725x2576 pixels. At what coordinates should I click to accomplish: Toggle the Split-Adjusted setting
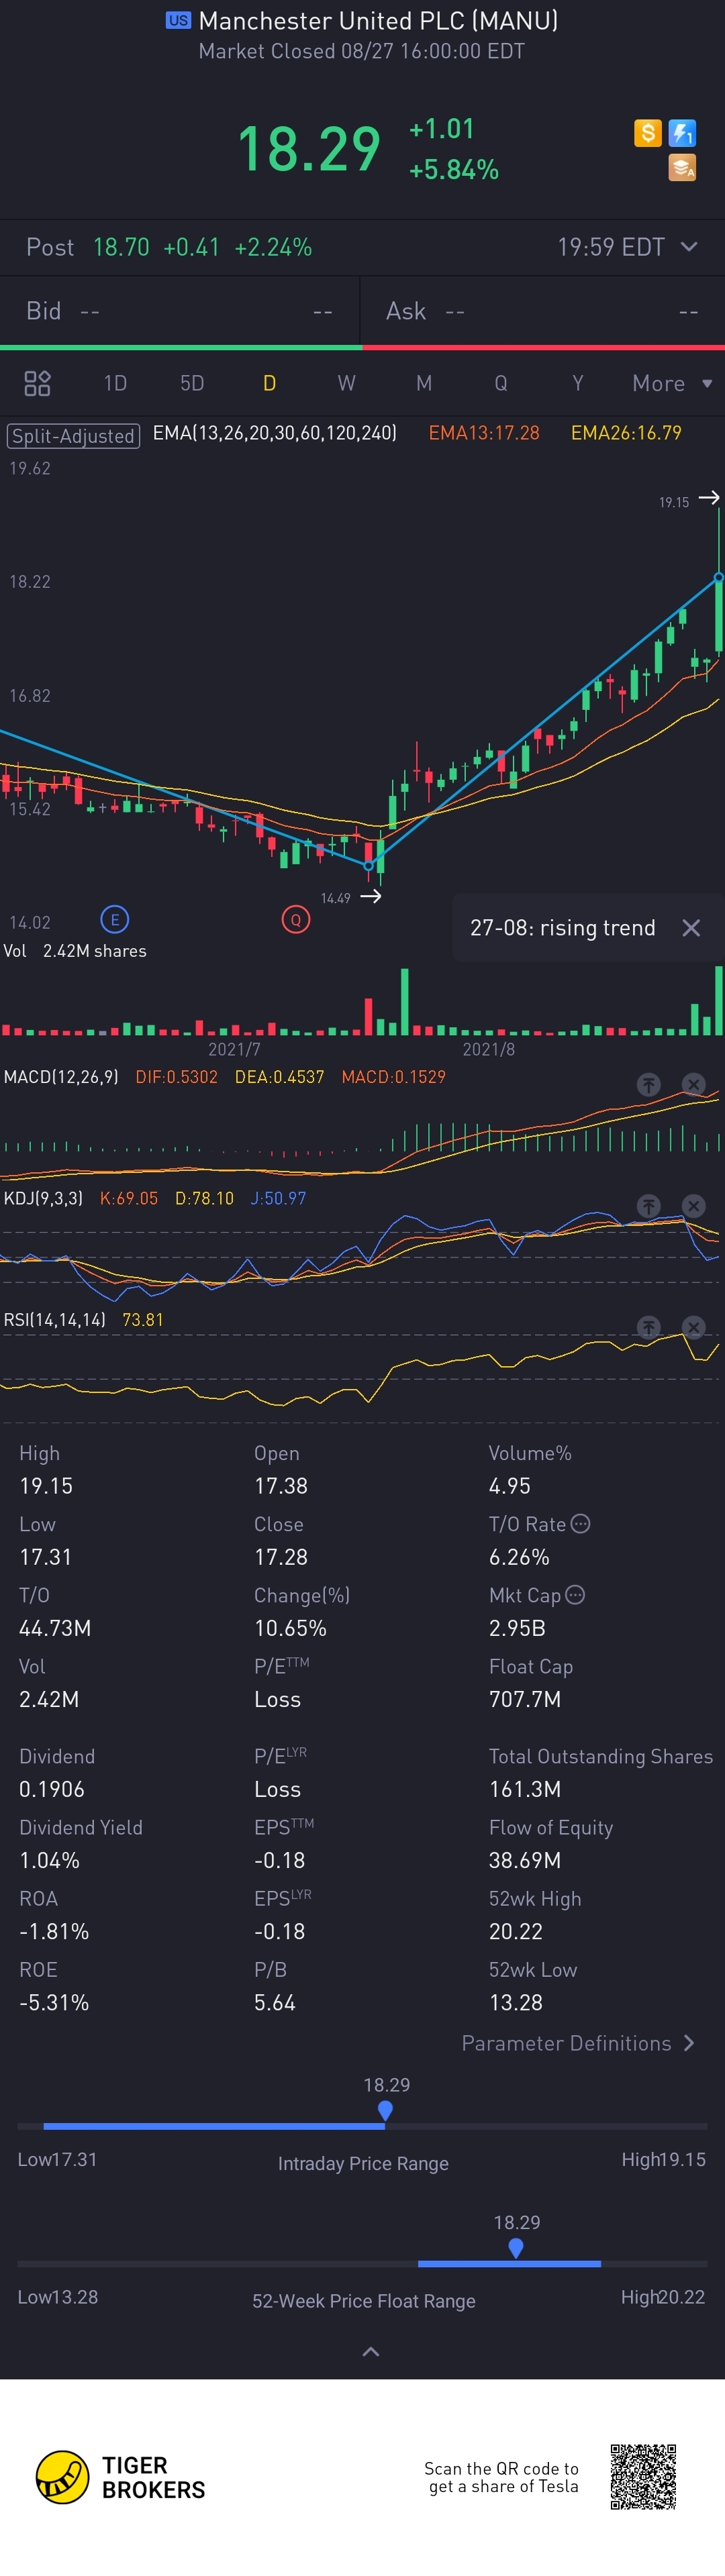pyautogui.click(x=73, y=435)
